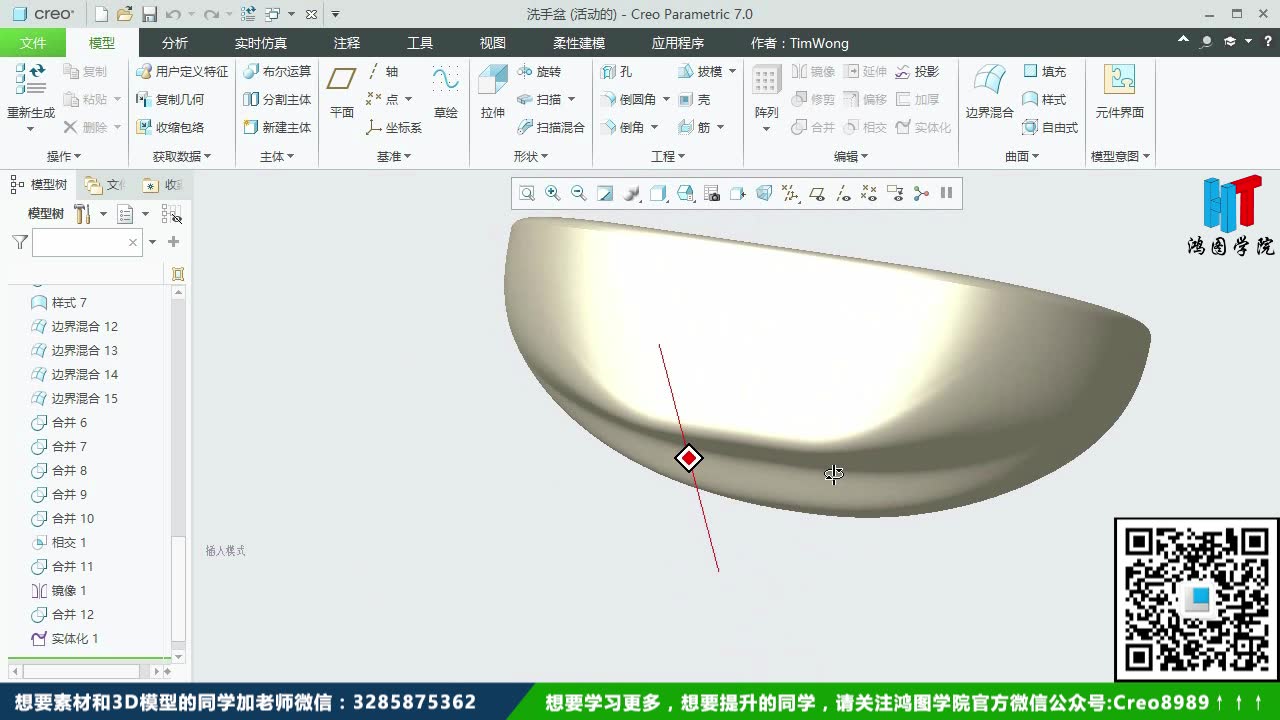
Task: Click the 复制几何 (Copy Geometry) button
Action: point(181,99)
